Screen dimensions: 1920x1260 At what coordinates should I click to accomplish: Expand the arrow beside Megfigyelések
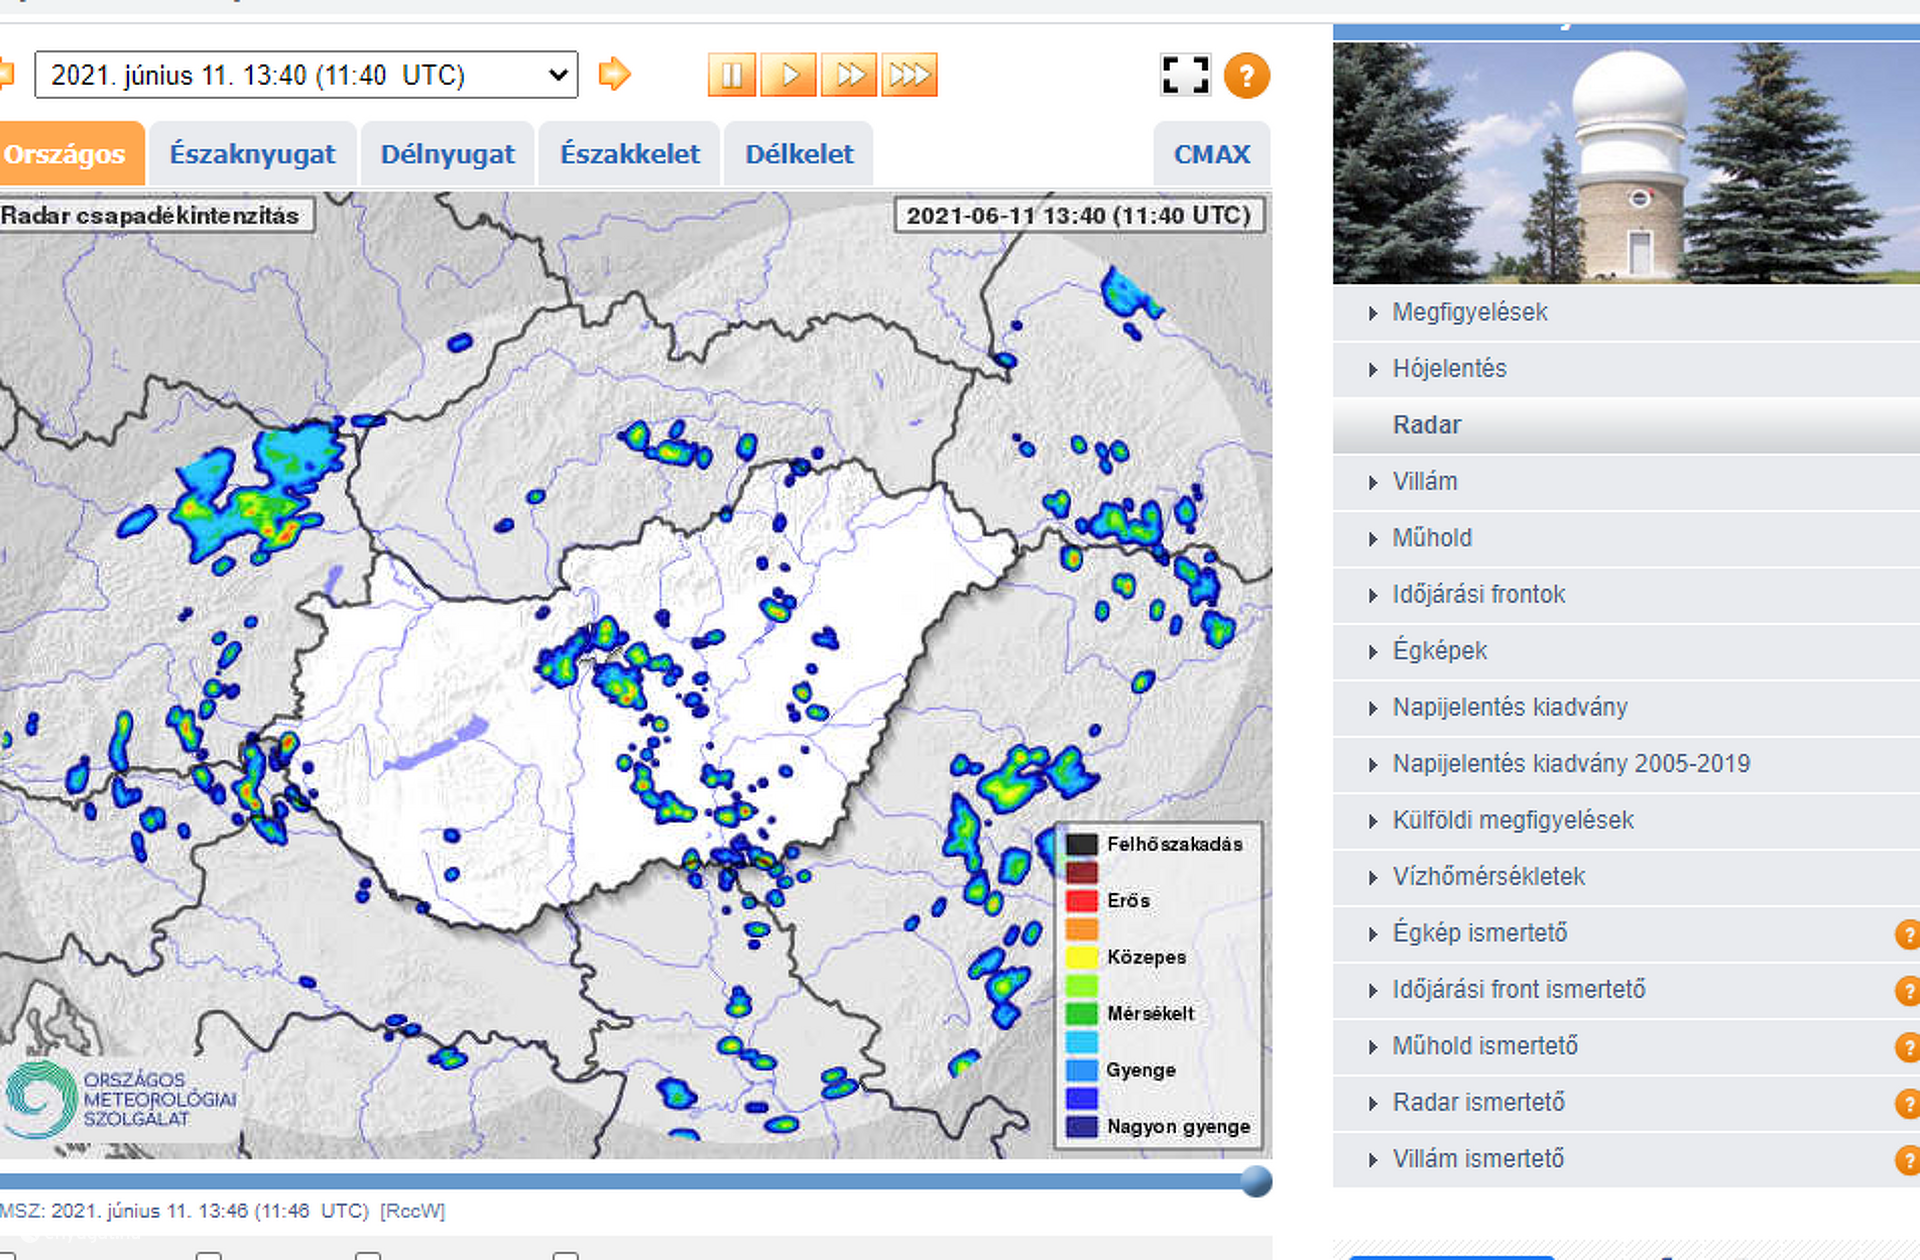(x=1373, y=314)
